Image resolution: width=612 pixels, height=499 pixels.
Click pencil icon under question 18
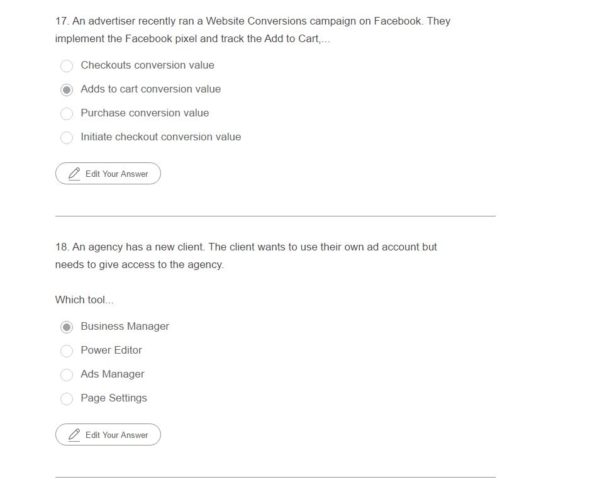coord(74,435)
